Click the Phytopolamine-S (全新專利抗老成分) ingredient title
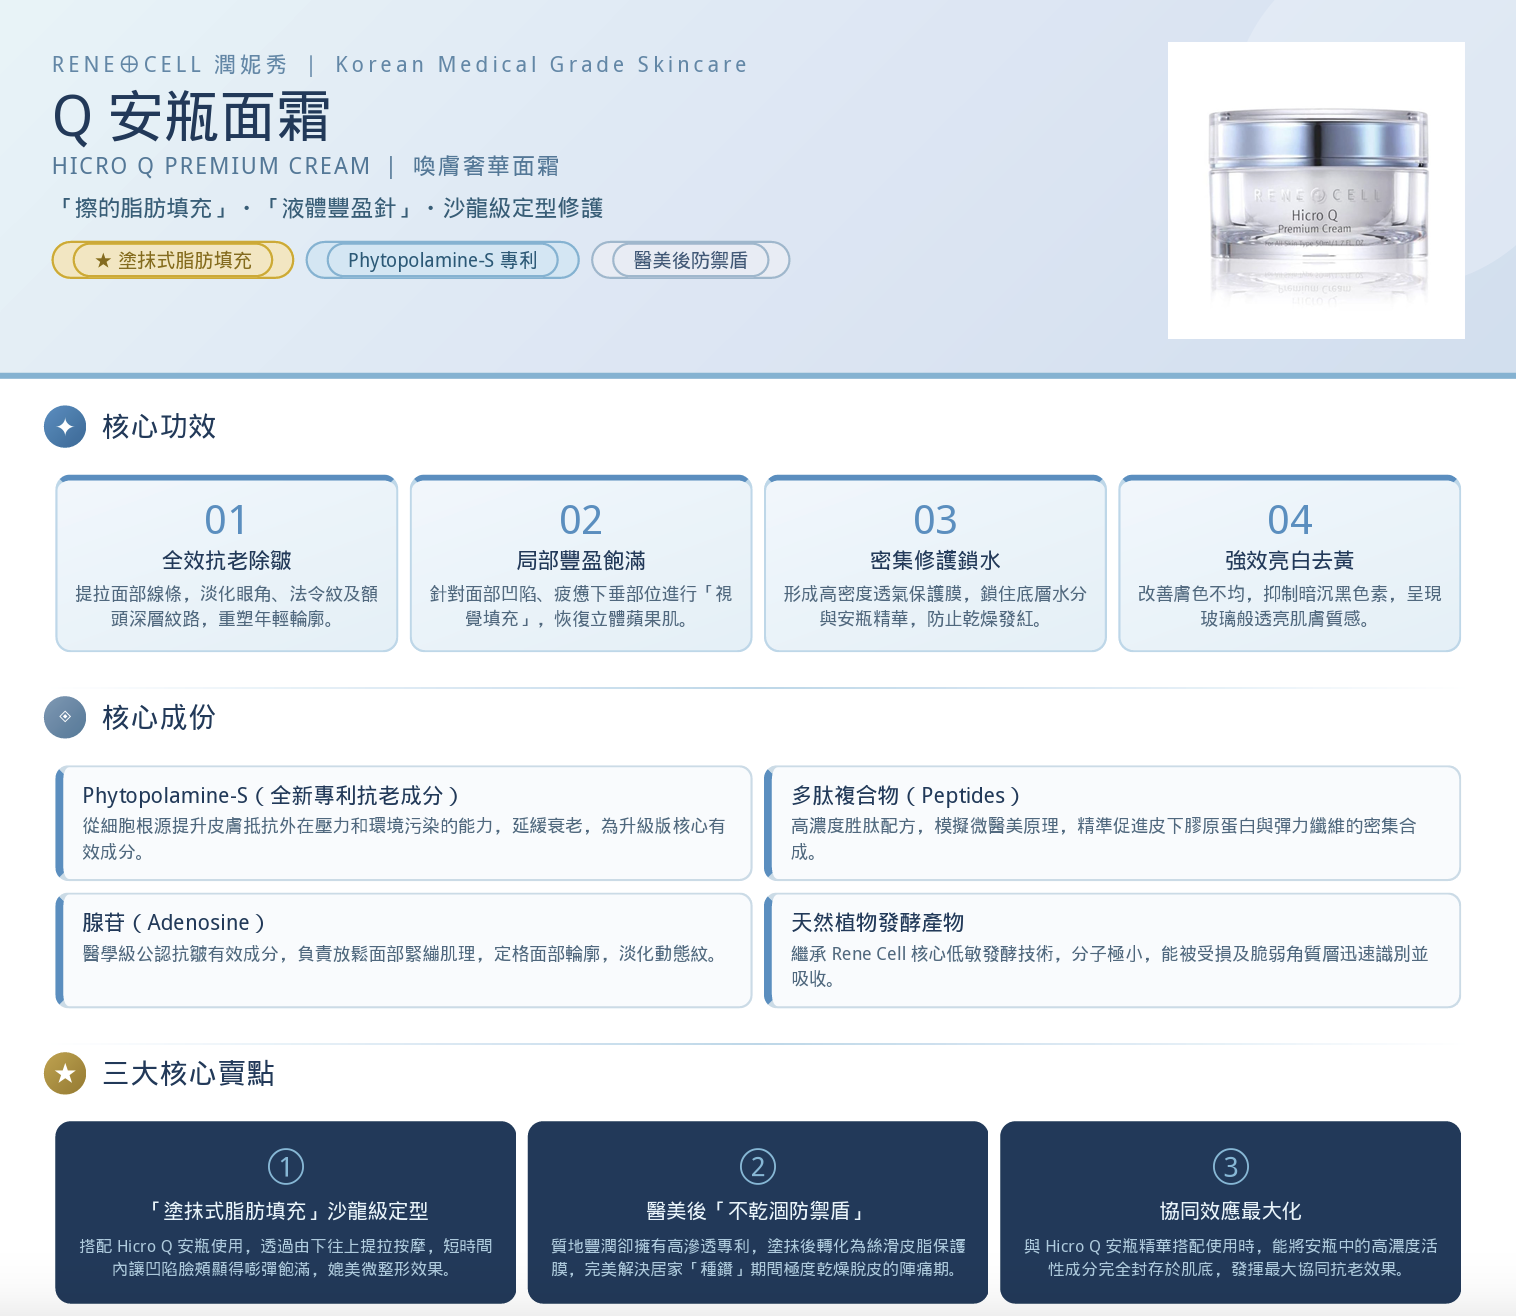 pos(271,796)
